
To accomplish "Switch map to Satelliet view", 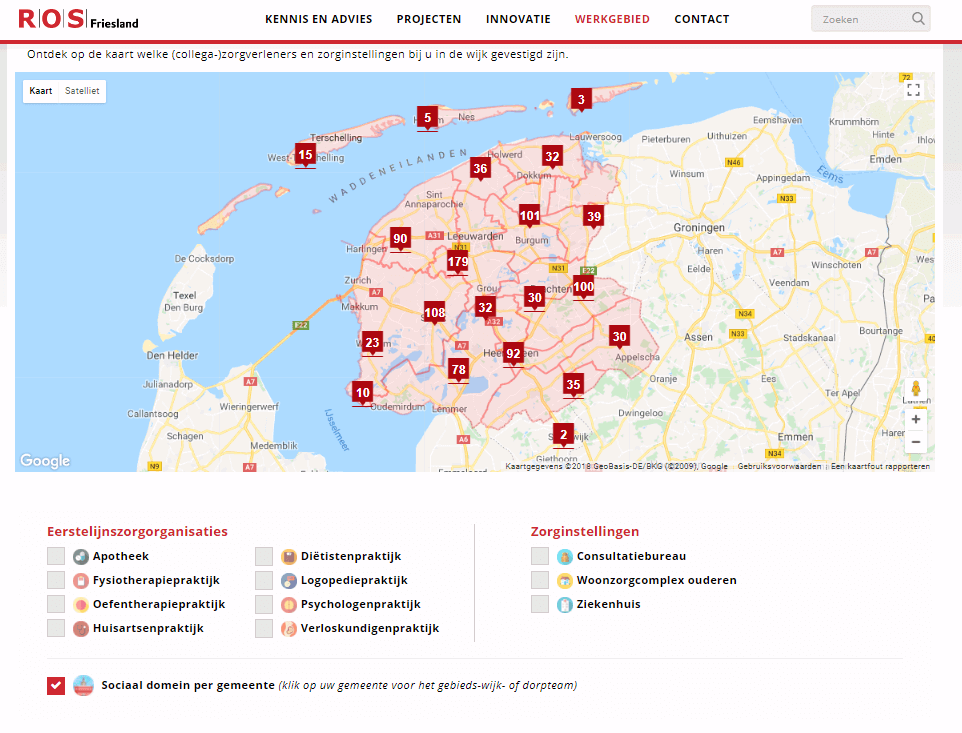I will 82,91.
